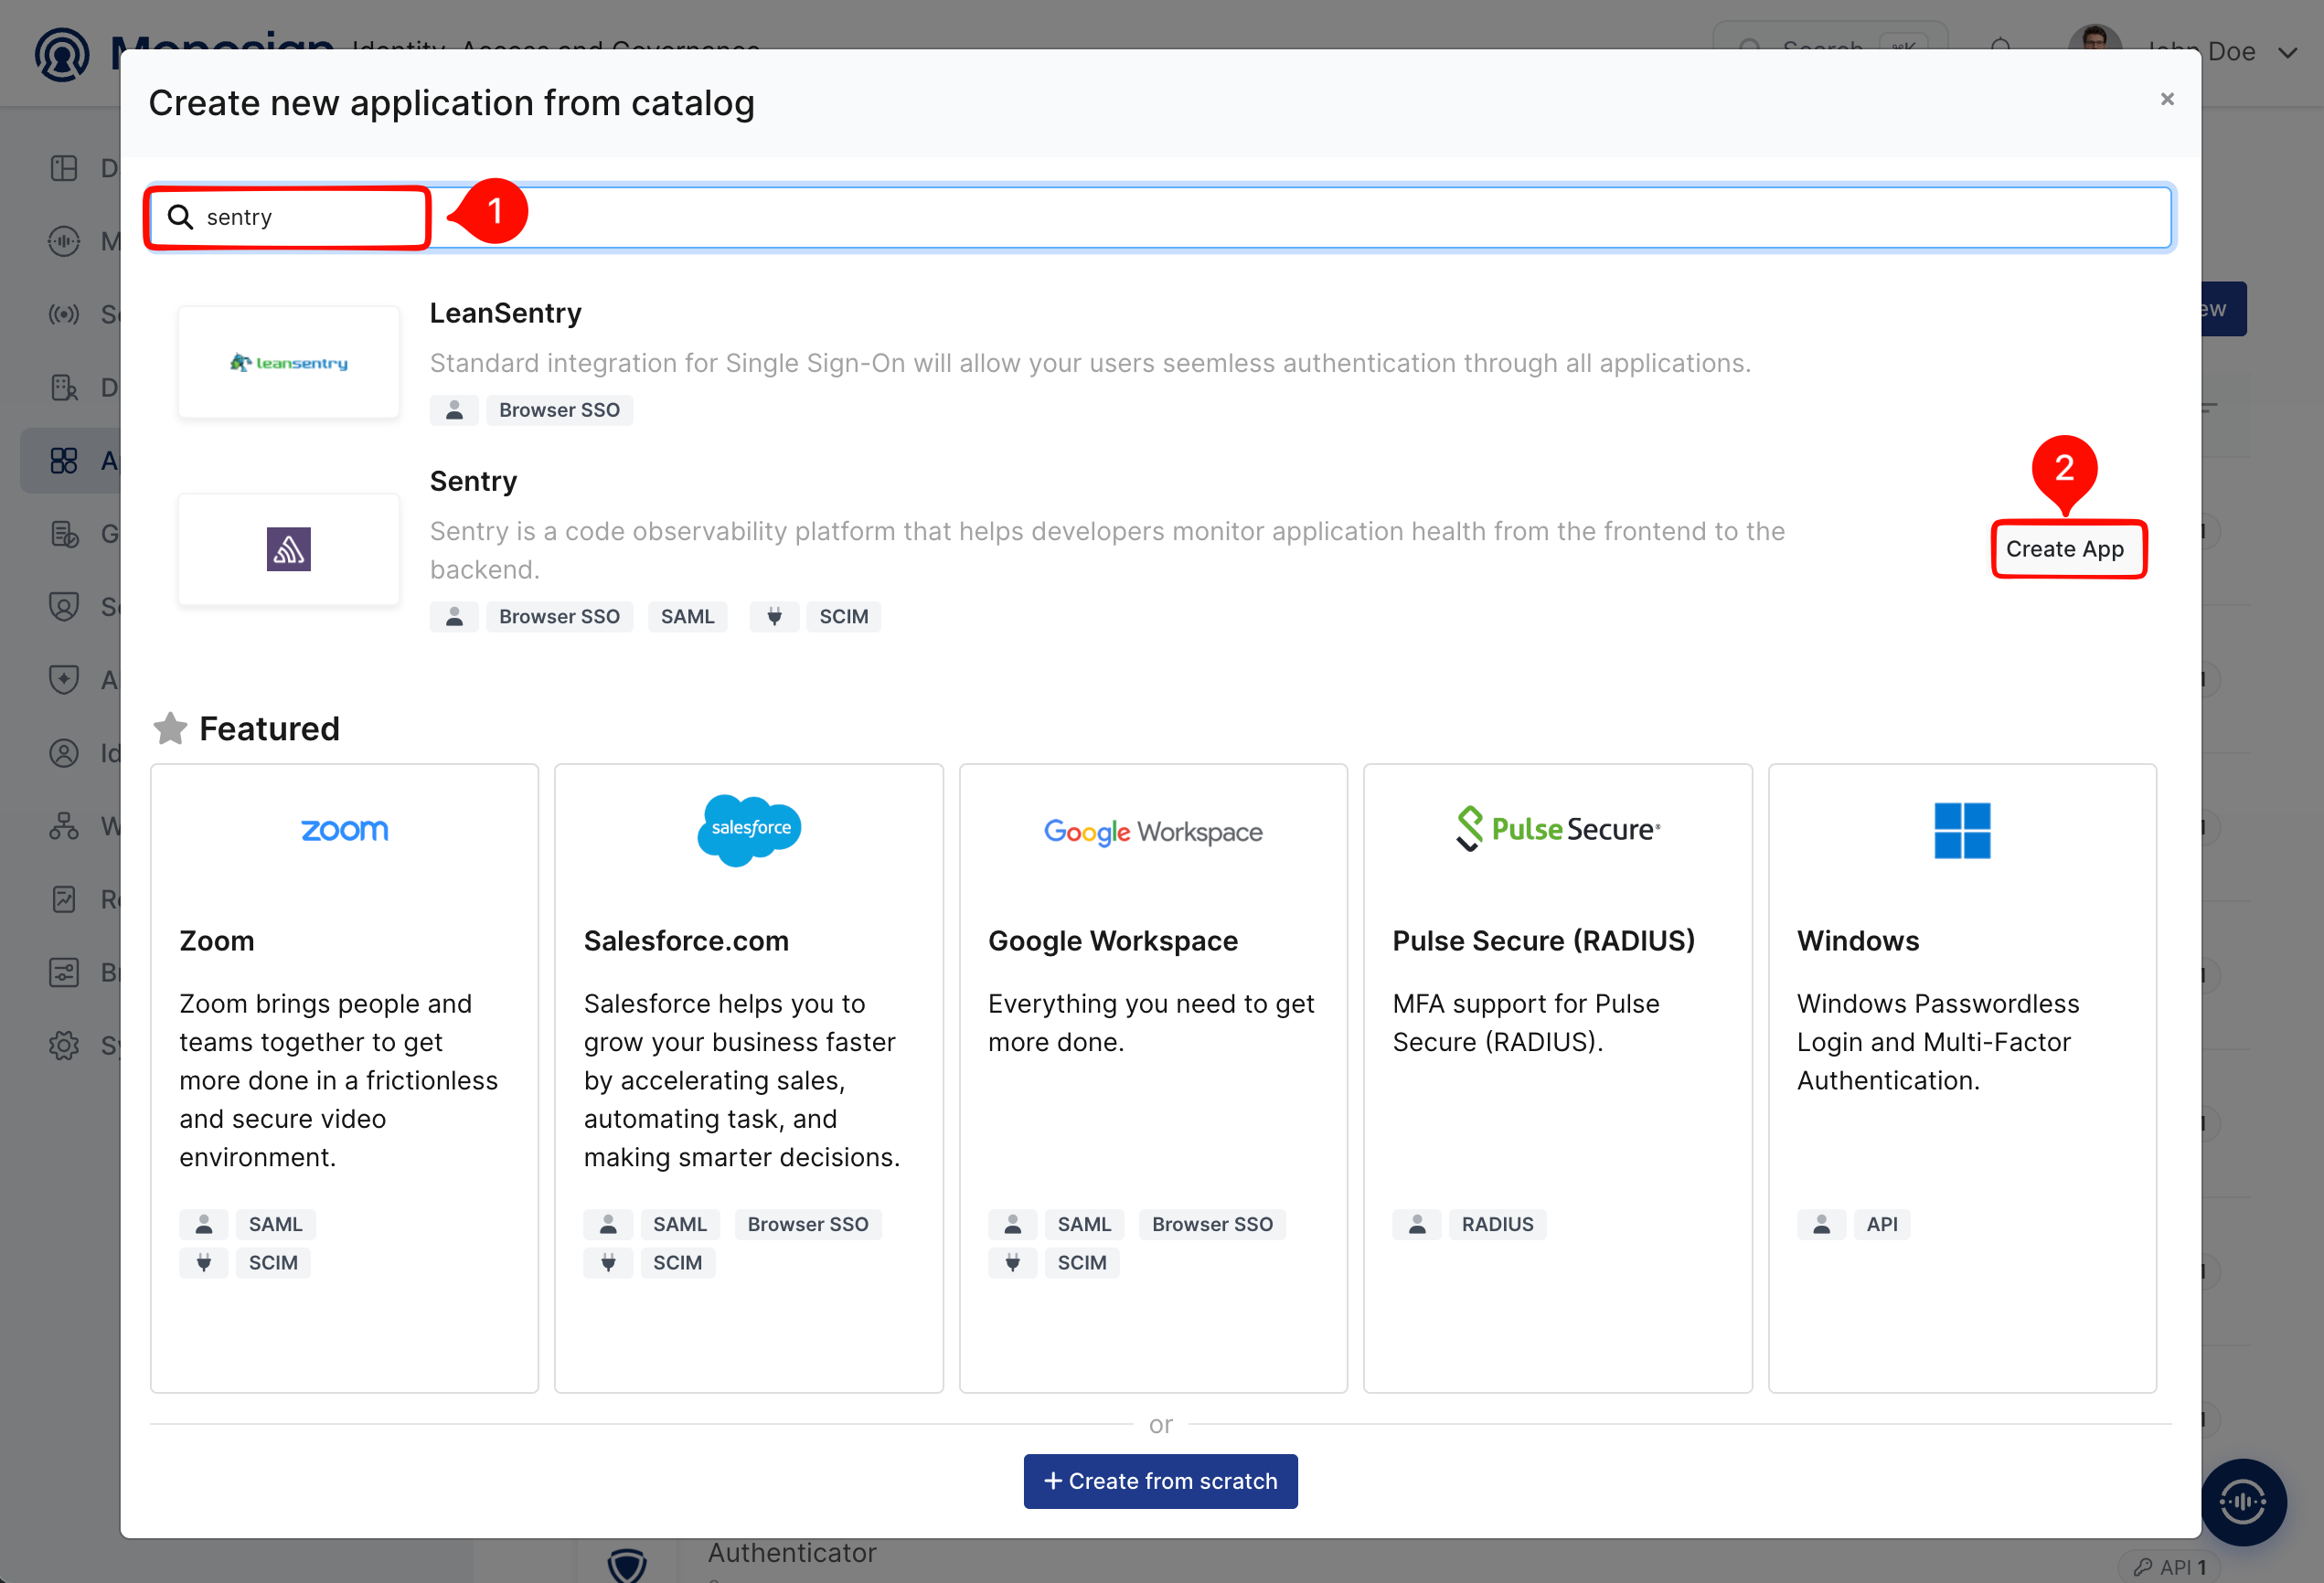Screen dimensions: 2324x1583
Task: Focus the catalog search field containing sentry
Action: tap(1160, 217)
